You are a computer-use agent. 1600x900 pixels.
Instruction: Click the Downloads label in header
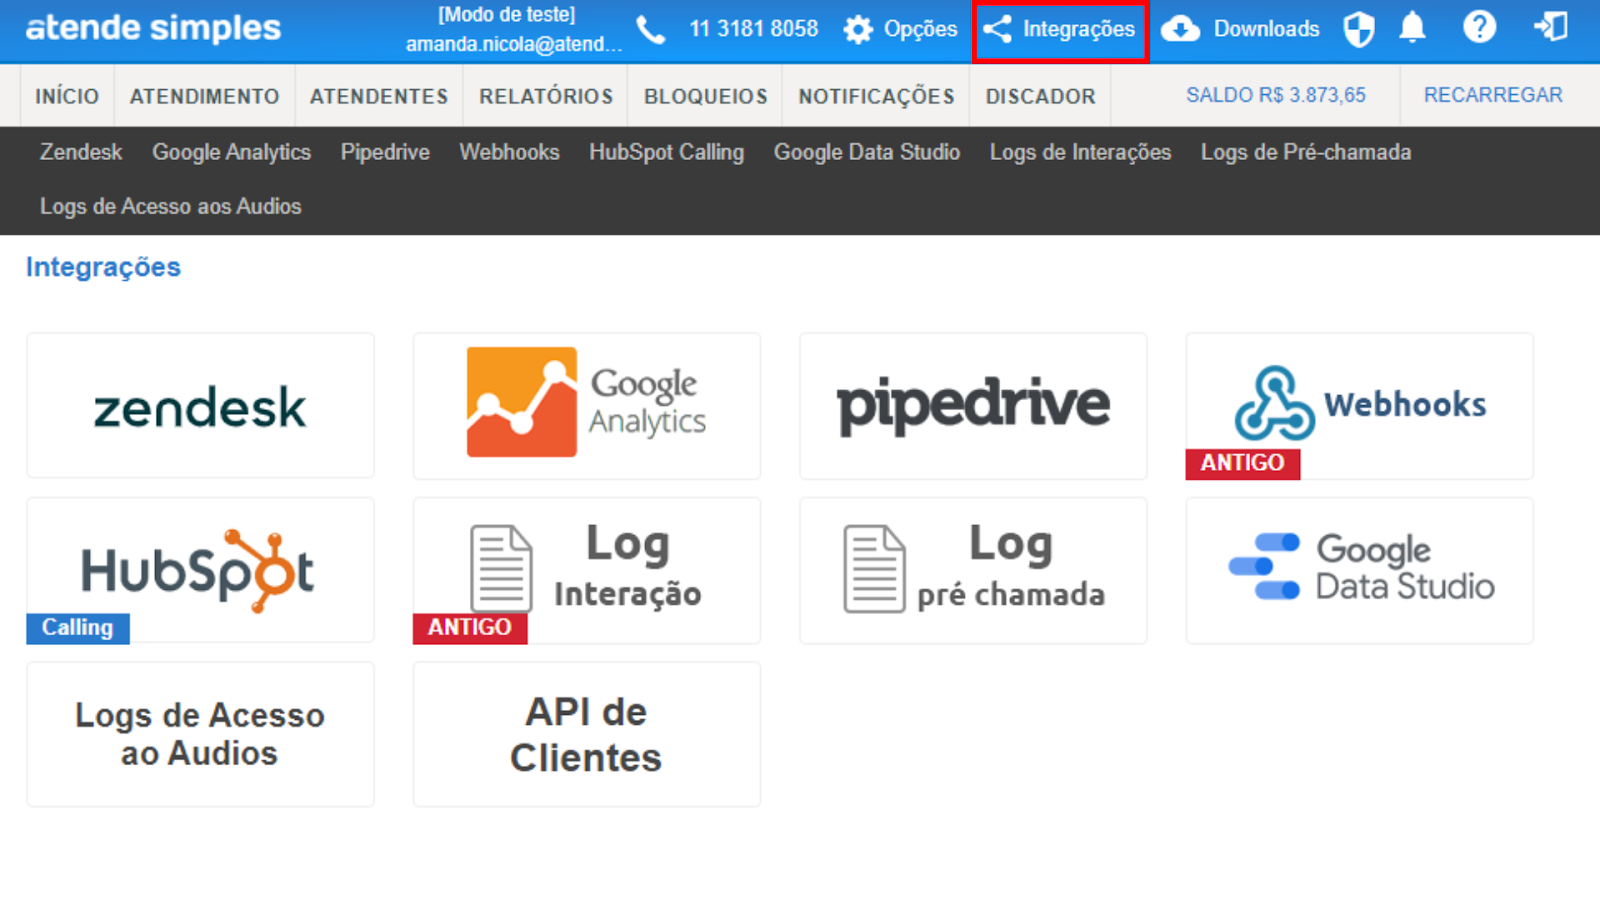click(1266, 29)
